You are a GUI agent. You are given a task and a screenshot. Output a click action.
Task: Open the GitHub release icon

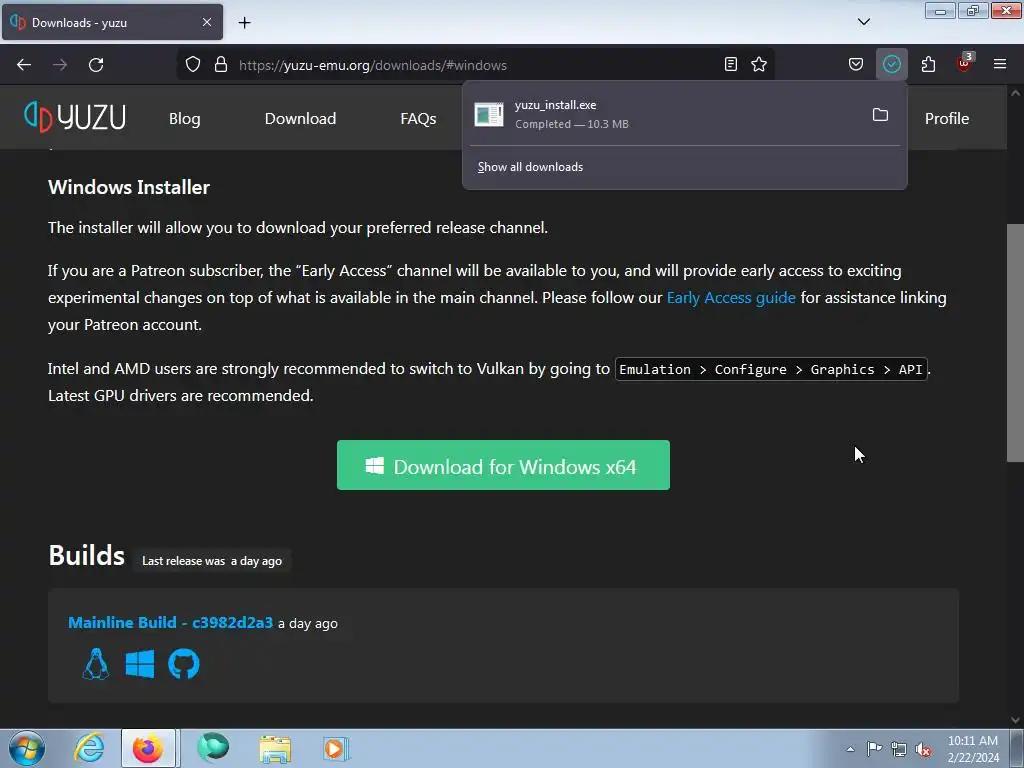pos(184,664)
